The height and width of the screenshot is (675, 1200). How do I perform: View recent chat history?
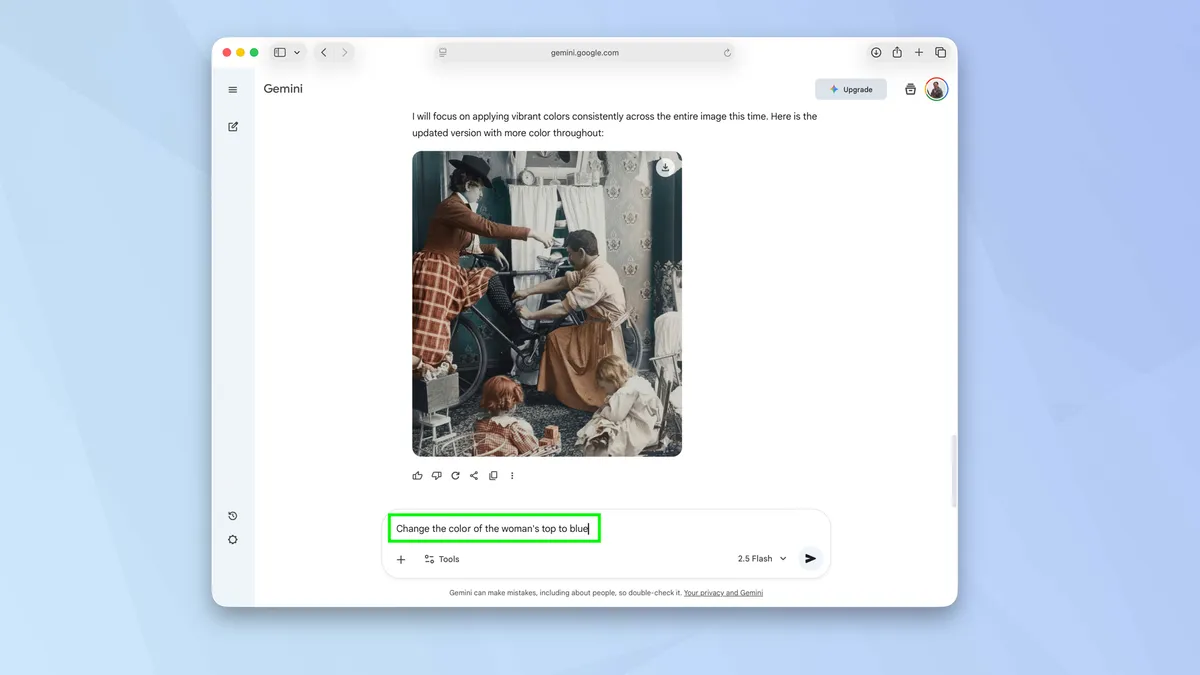coord(233,515)
